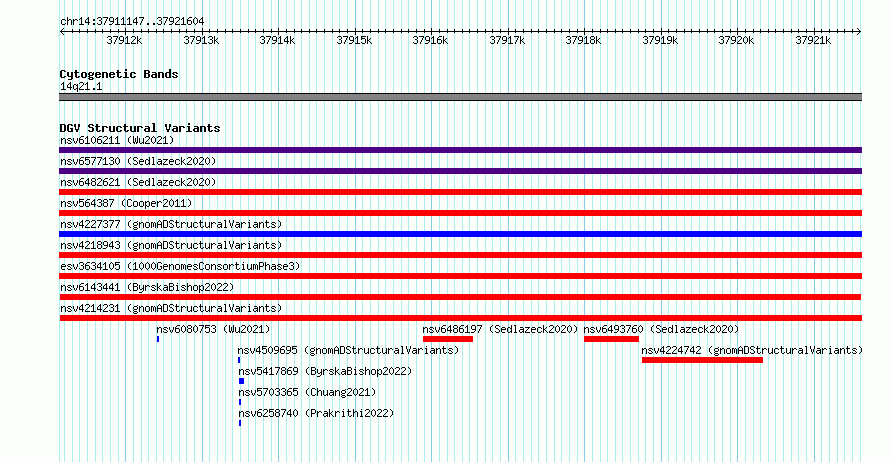Screen dimensions: 890x462
Task: Select the short red nsv6486197 bar
Action: click(x=448, y=339)
